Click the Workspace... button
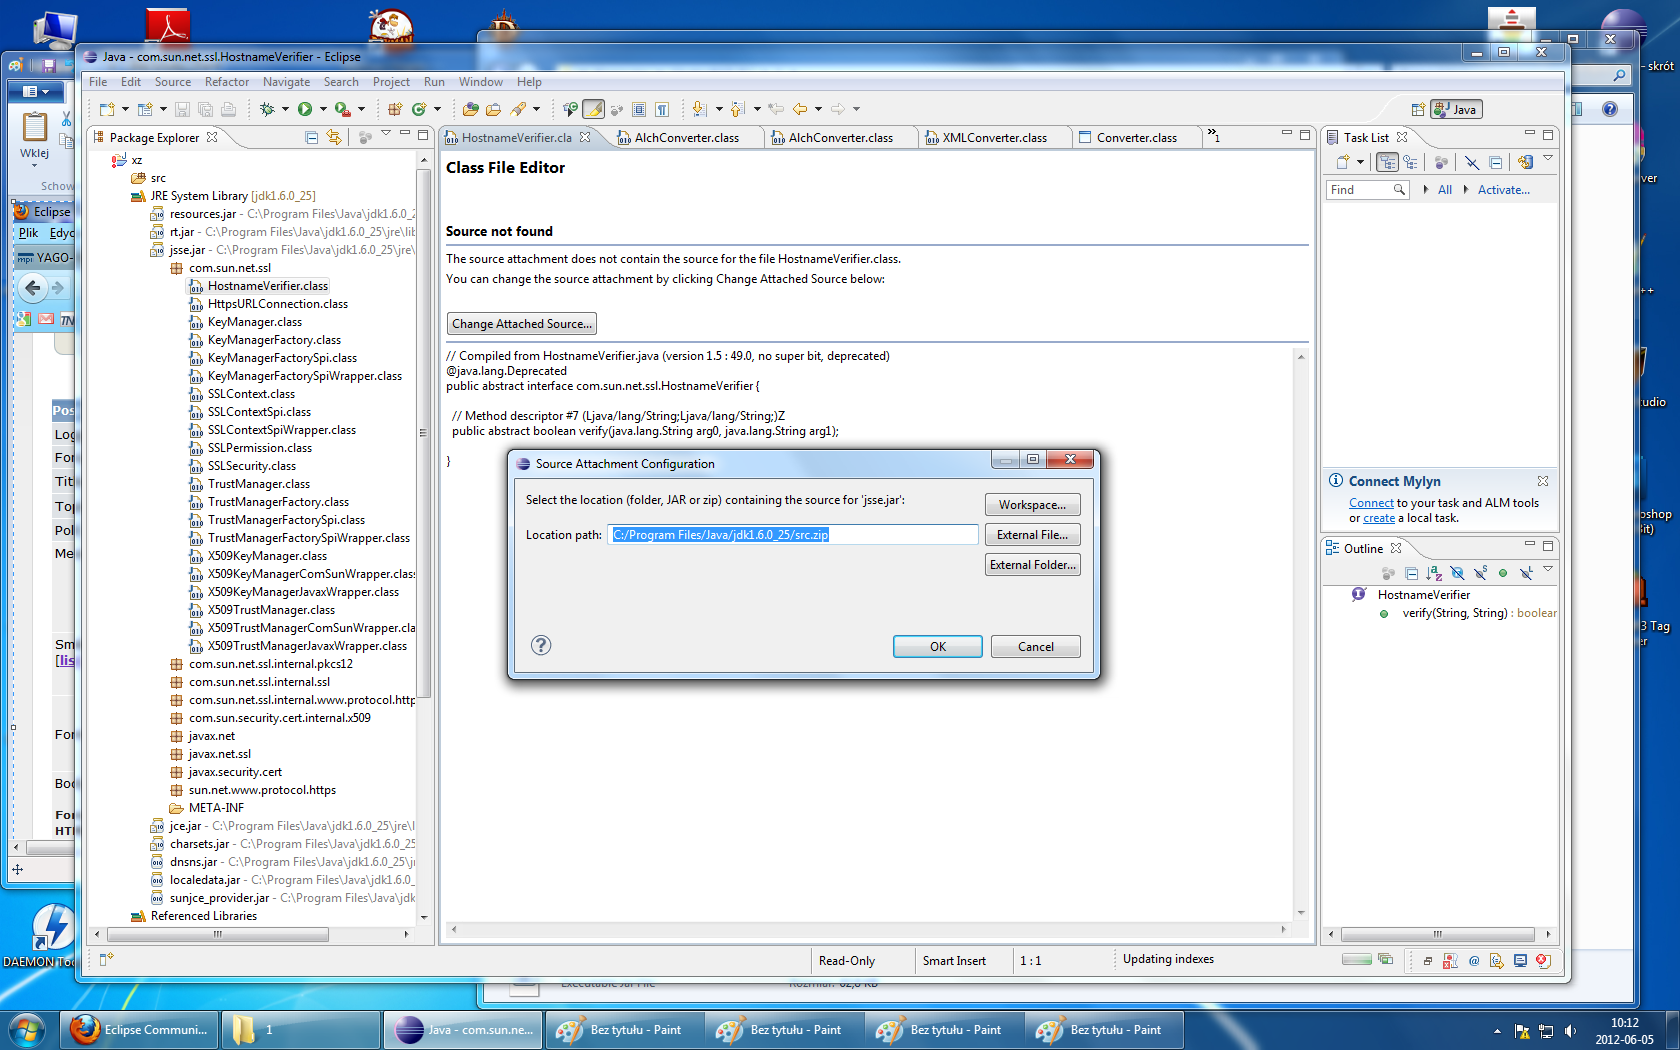The width and height of the screenshot is (1680, 1050). click(1032, 505)
